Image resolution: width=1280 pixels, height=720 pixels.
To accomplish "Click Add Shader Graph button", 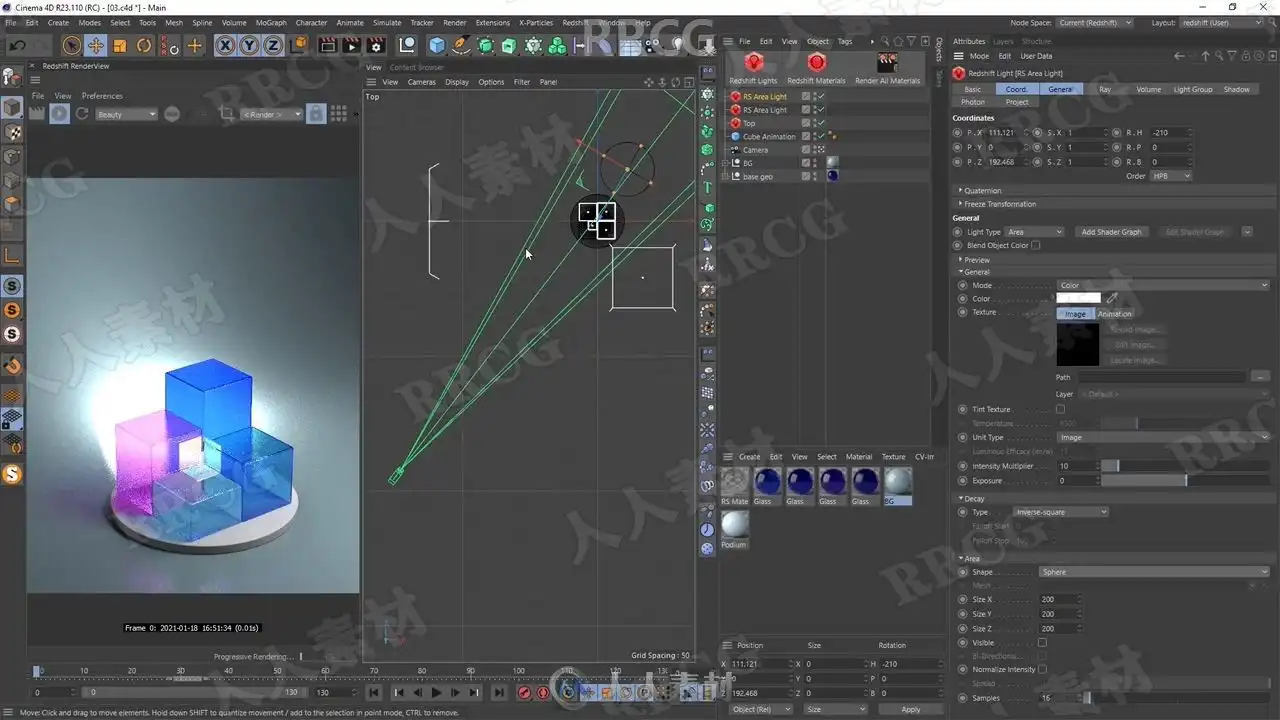I will [1111, 232].
